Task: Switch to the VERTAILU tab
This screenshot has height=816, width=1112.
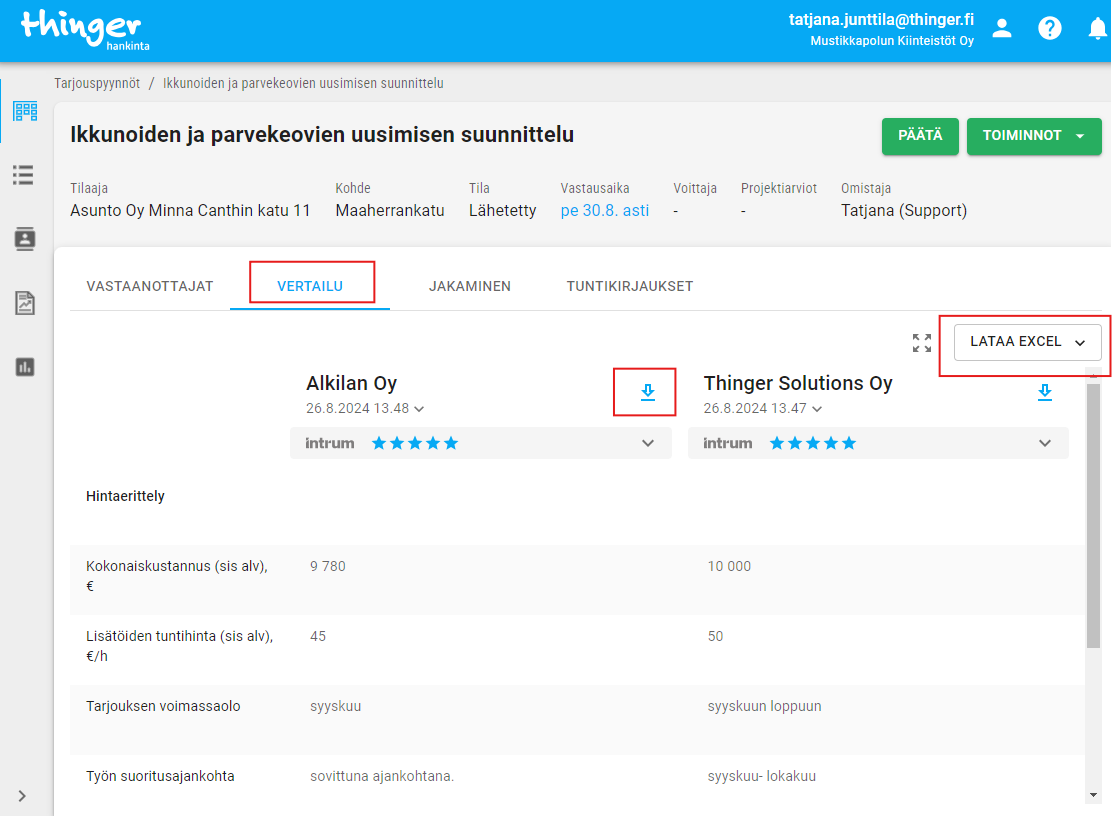Action: (x=310, y=286)
